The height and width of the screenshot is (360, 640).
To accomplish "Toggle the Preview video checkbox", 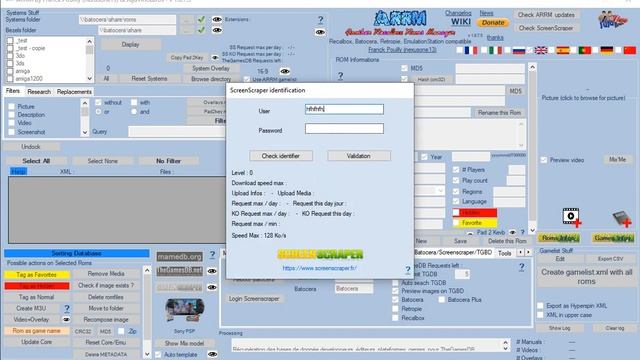I will click(544, 160).
